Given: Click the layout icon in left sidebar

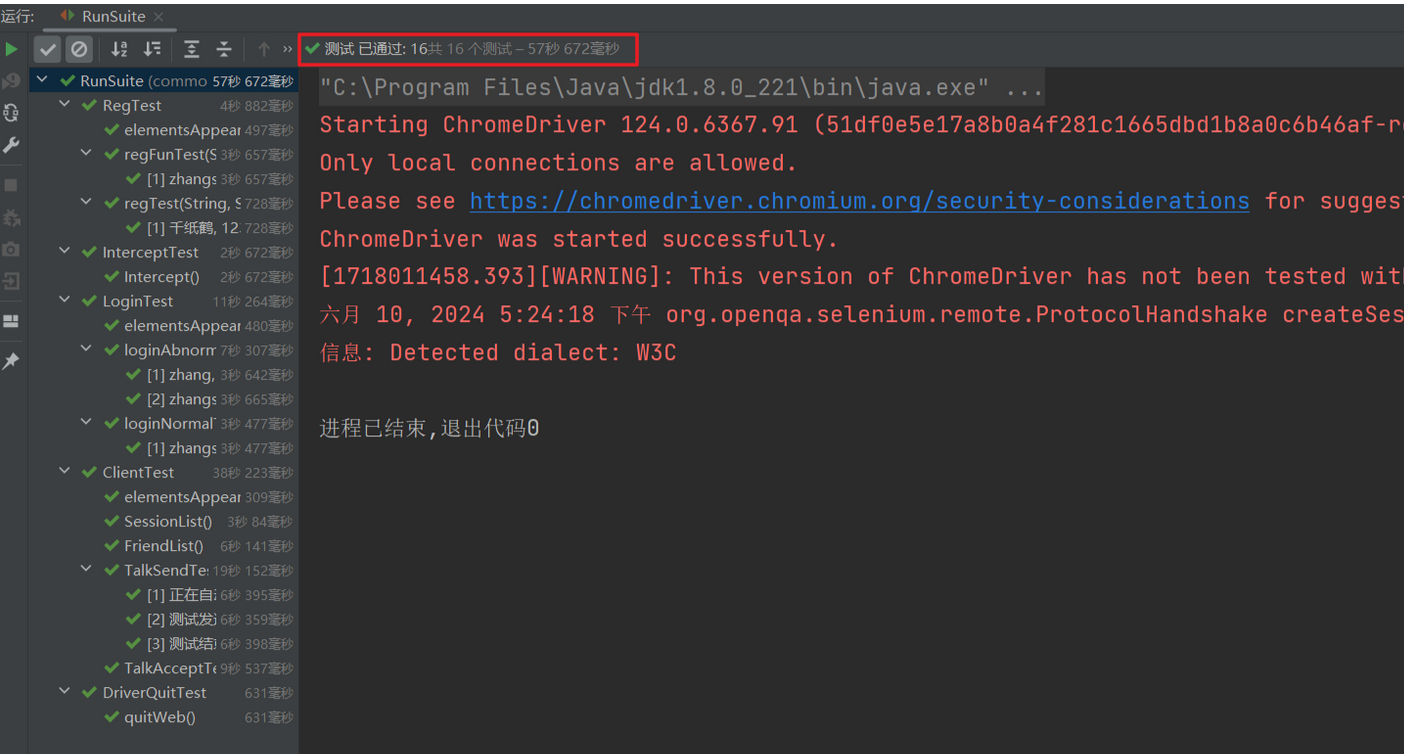Looking at the screenshot, I should point(11,321).
